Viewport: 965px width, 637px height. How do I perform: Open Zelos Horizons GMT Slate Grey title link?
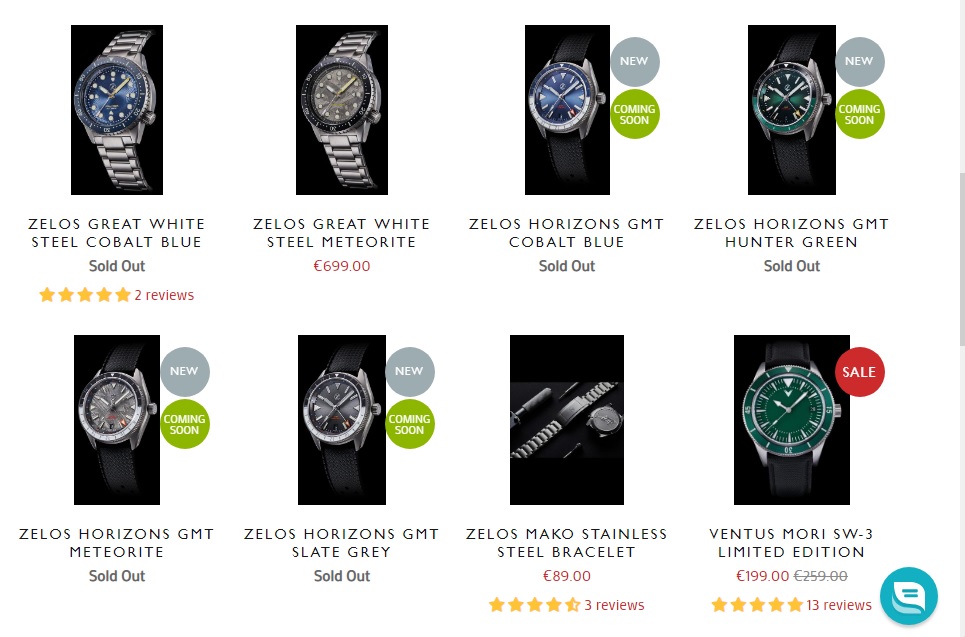pos(342,543)
